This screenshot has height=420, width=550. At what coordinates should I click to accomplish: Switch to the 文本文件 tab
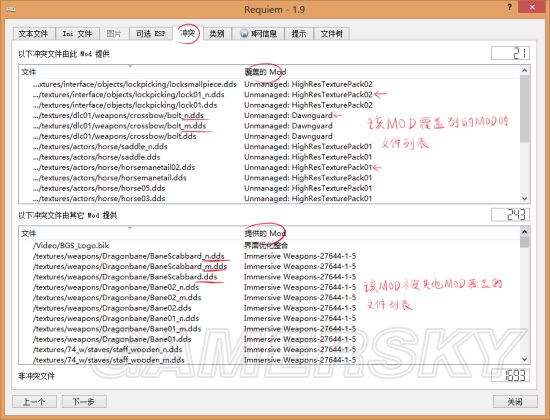pos(34,34)
